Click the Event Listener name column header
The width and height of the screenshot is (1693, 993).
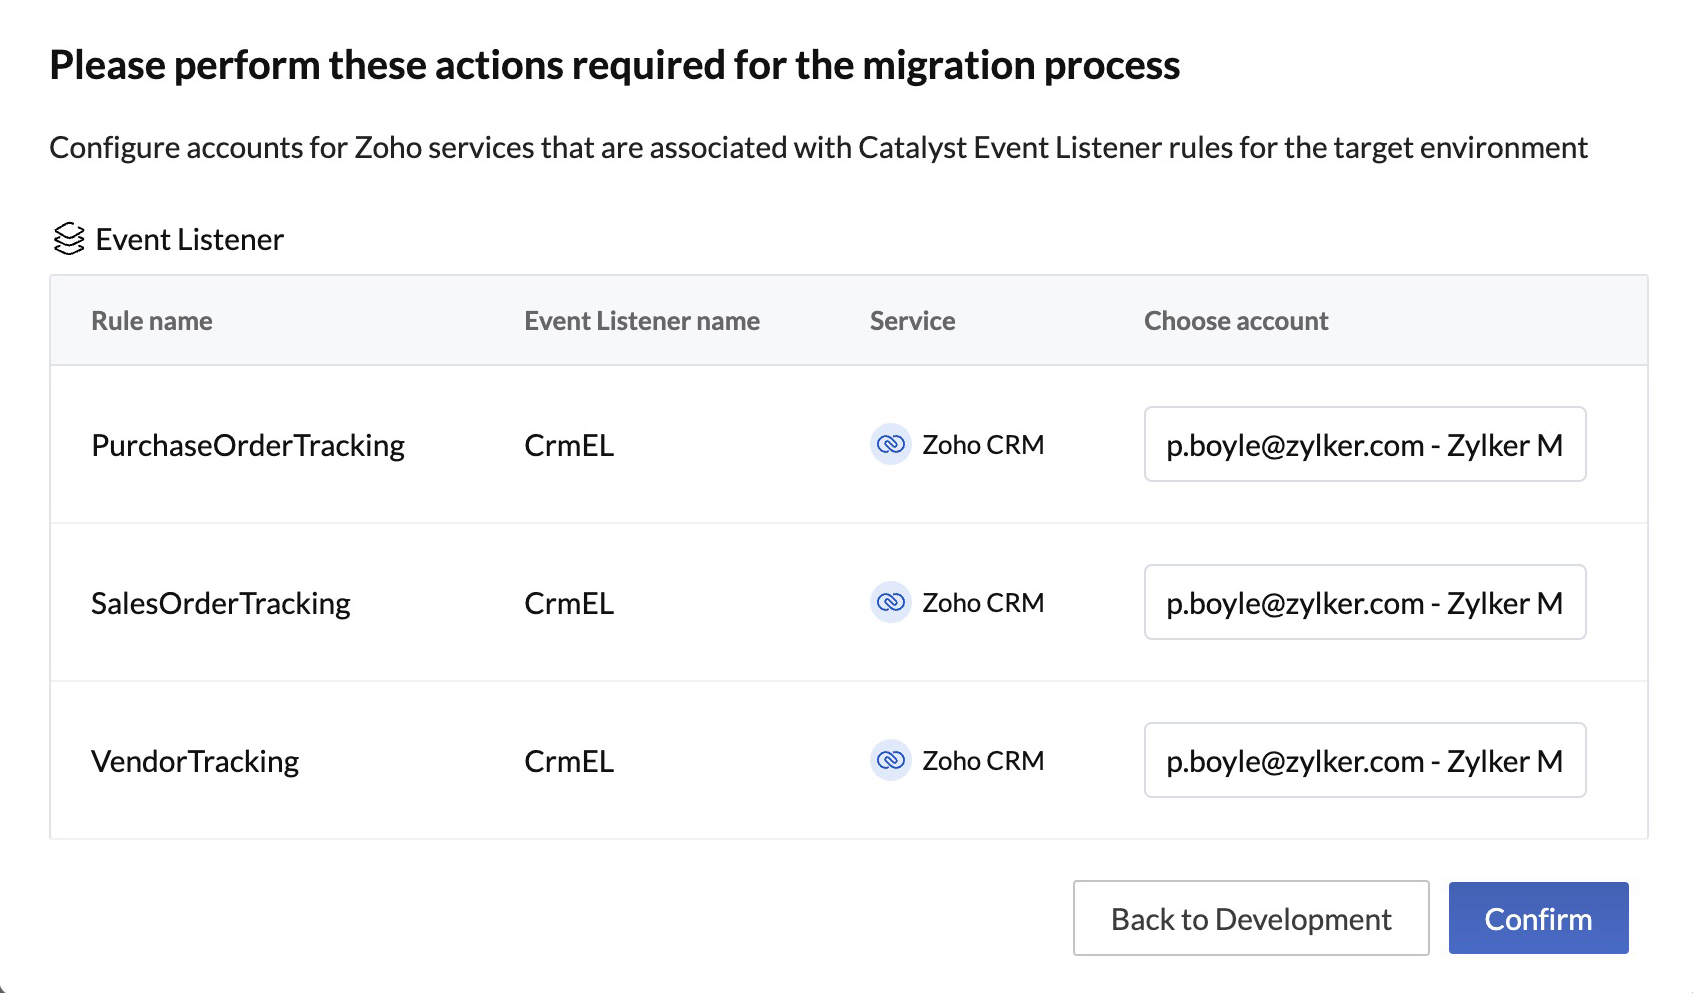click(642, 321)
